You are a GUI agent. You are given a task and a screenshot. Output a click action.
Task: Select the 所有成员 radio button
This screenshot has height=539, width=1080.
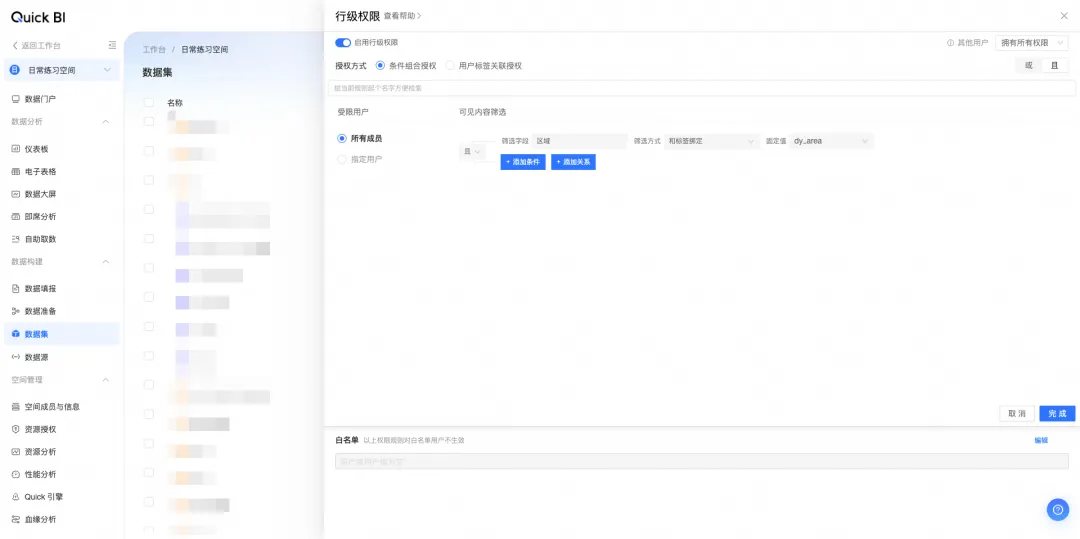click(x=342, y=138)
